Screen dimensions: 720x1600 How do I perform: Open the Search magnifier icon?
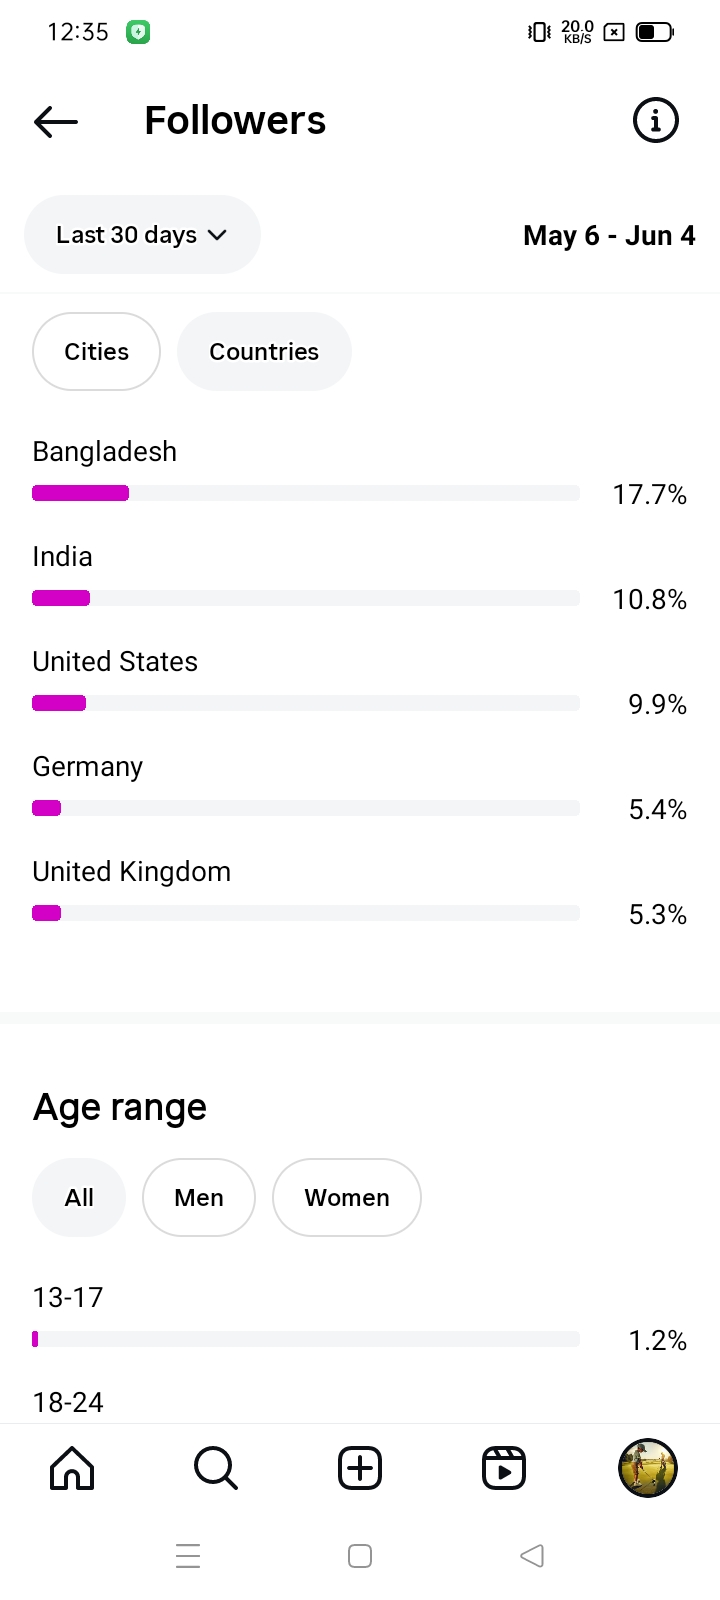pyautogui.click(x=215, y=1468)
